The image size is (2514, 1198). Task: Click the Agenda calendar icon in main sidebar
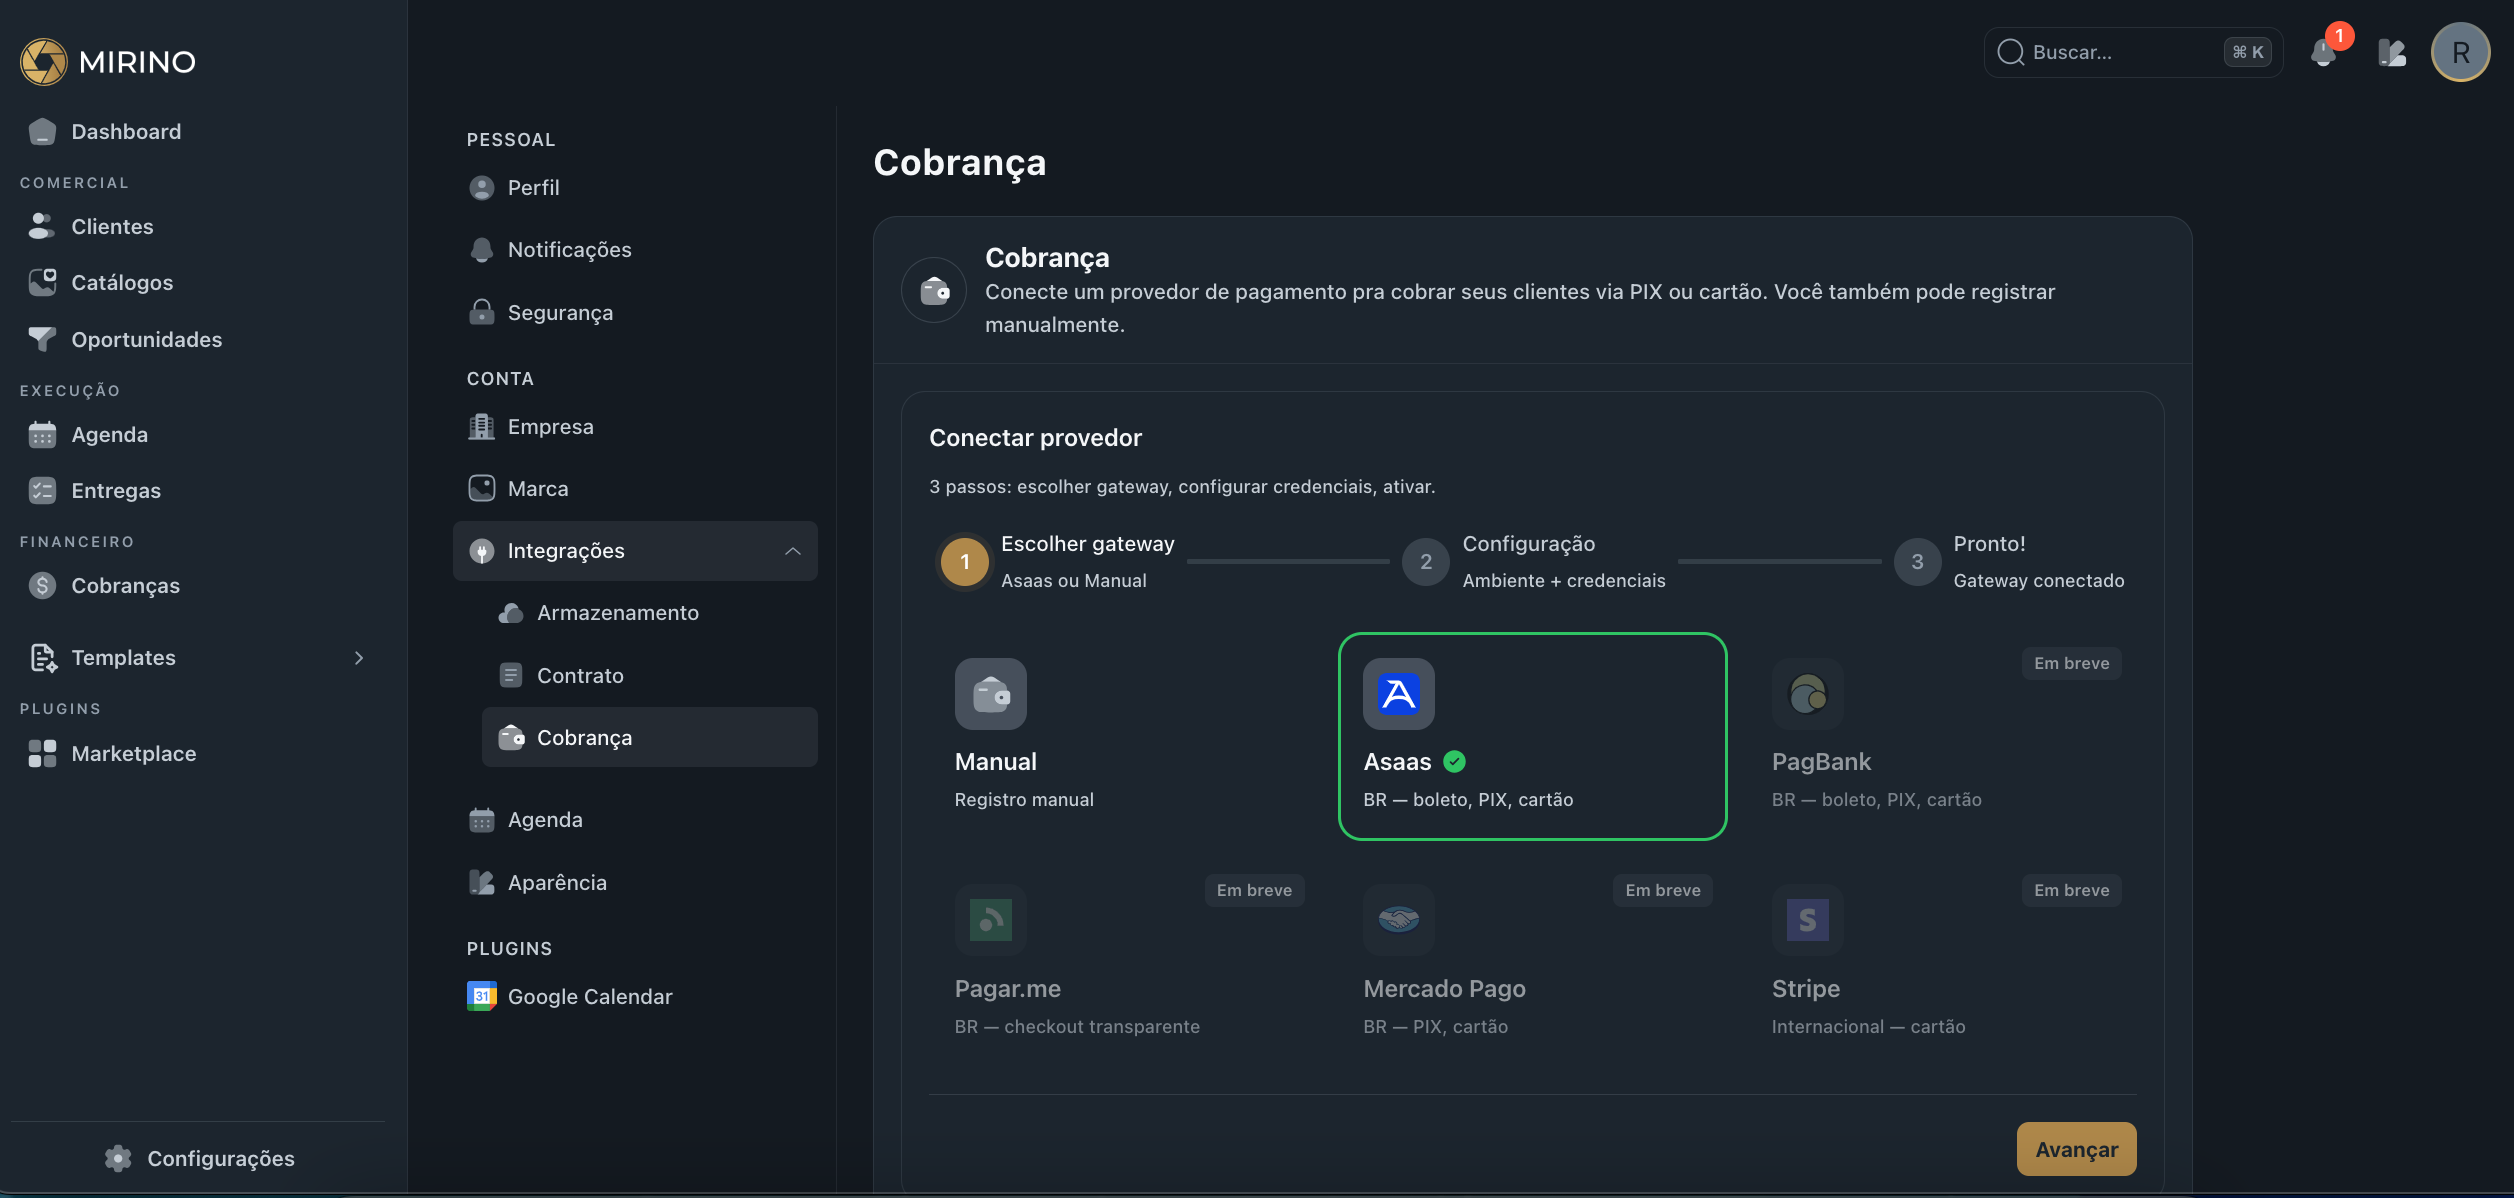pos(42,435)
